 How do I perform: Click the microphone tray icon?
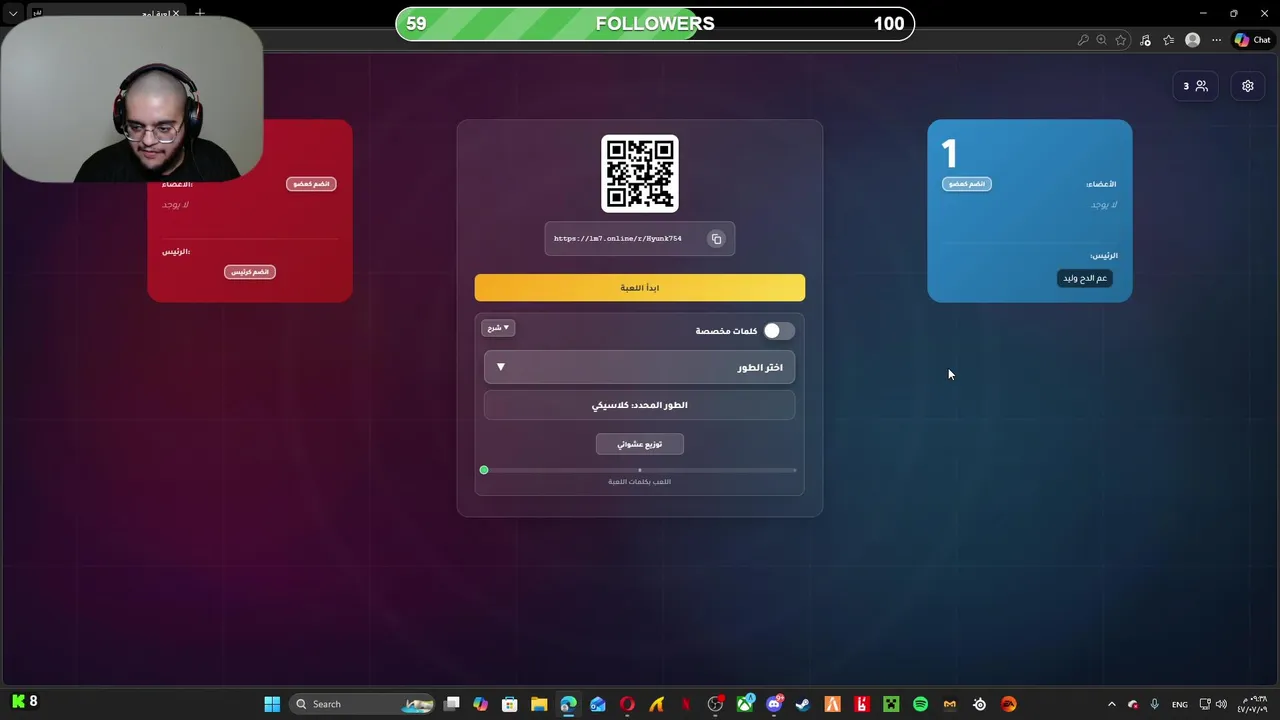pyautogui.click(x=1155, y=704)
